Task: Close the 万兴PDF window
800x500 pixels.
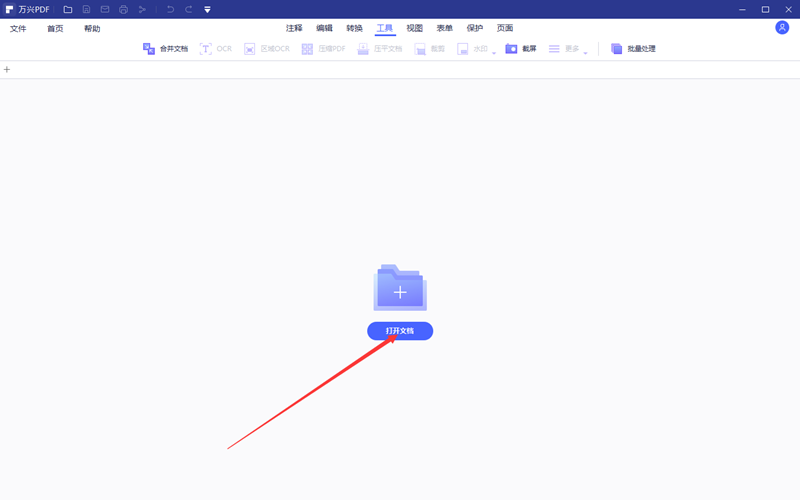Action: point(788,9)
